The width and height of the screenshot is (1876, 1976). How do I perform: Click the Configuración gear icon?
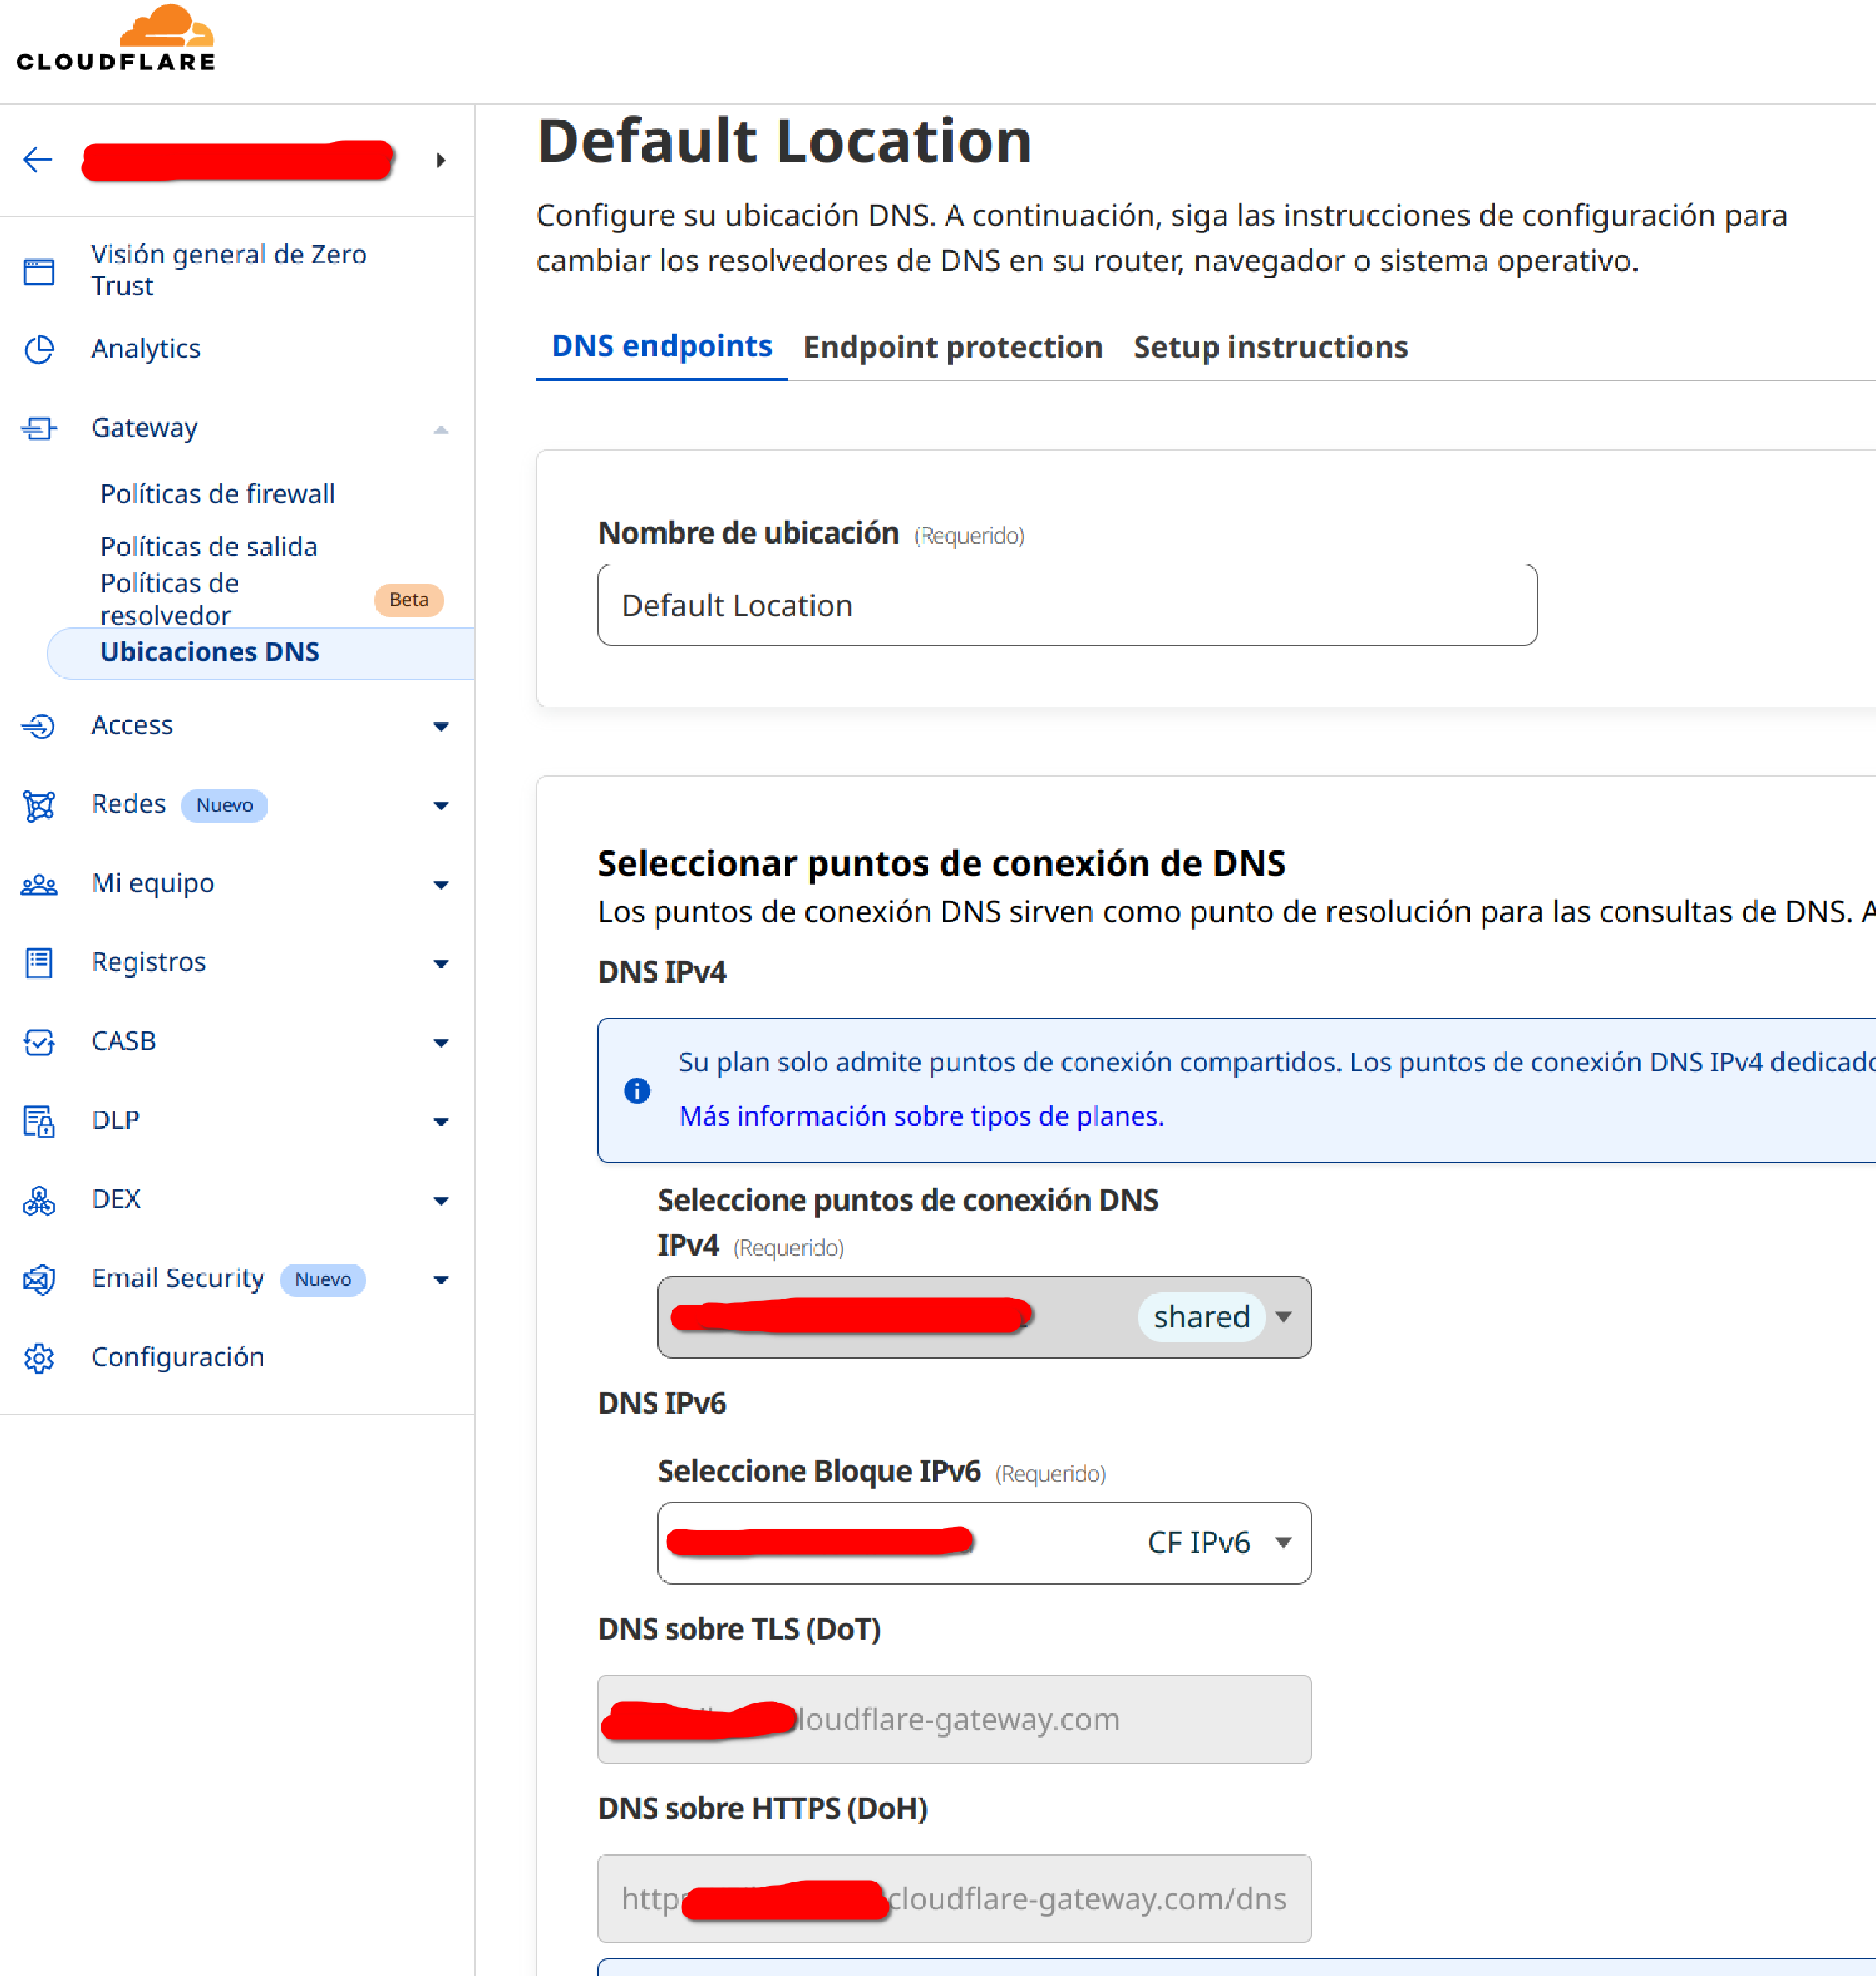[x=39, y=1358]
